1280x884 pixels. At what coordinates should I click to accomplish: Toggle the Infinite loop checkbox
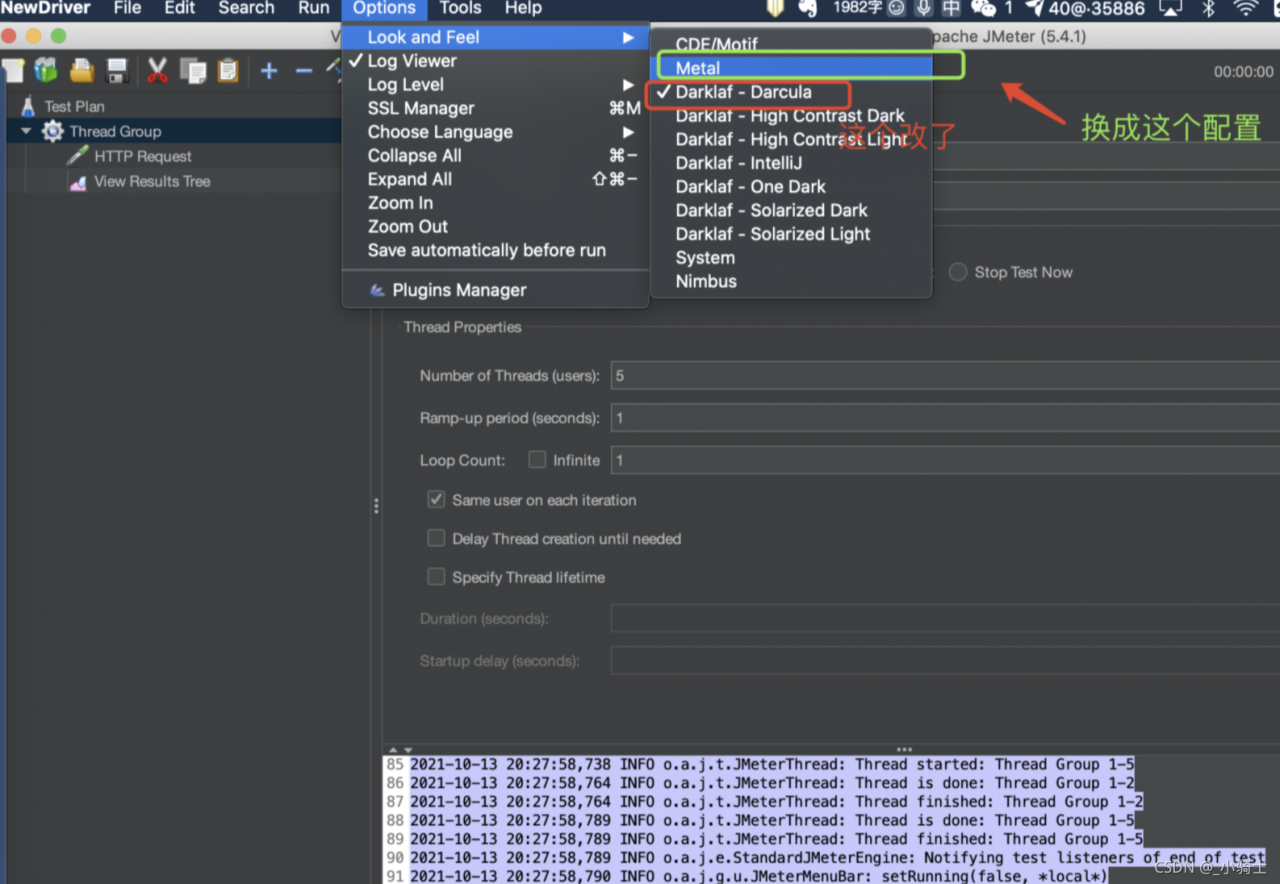[x=537, y=459]
